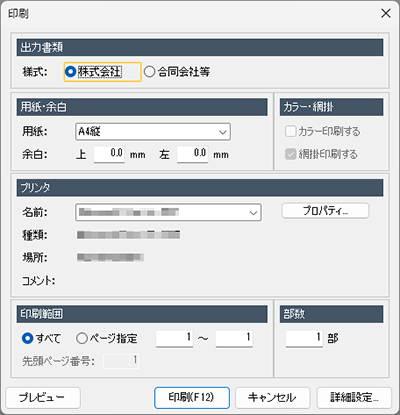400x415 pixels.
Task: Open the 用紙 A4縦 dropdown
Action: tap(153, 132)
